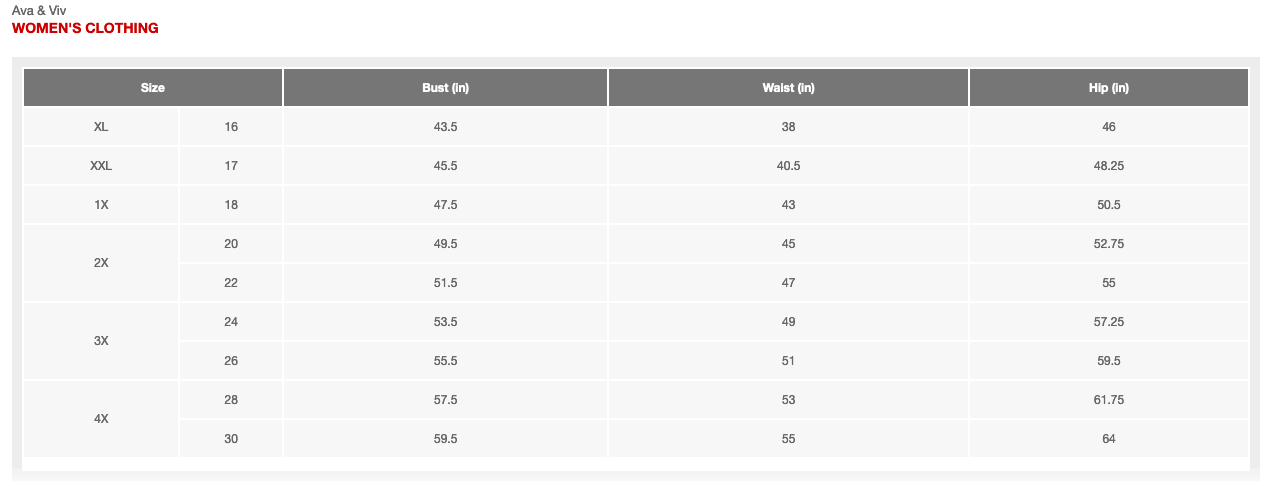The height and width of the screenshot is (483, 1266).
Task: Click bust value 59.5
Action: [x=446, y=439]
